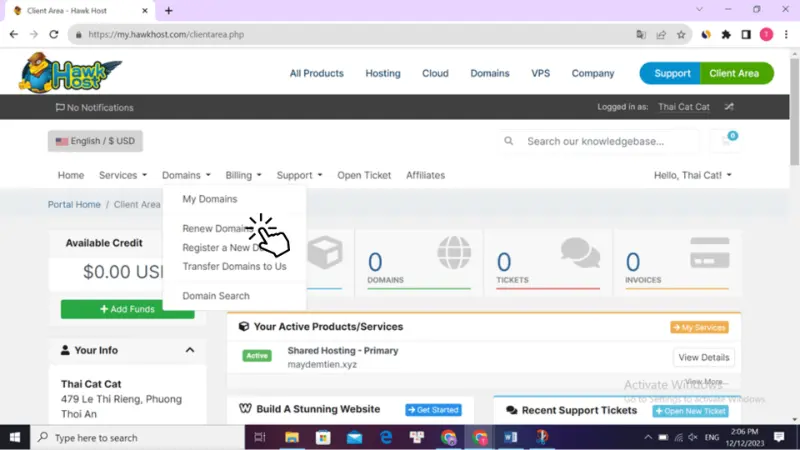Viewport: 800px width, 450px height.
Task: Open All Products in top navigation
Action: click(317, 73)
